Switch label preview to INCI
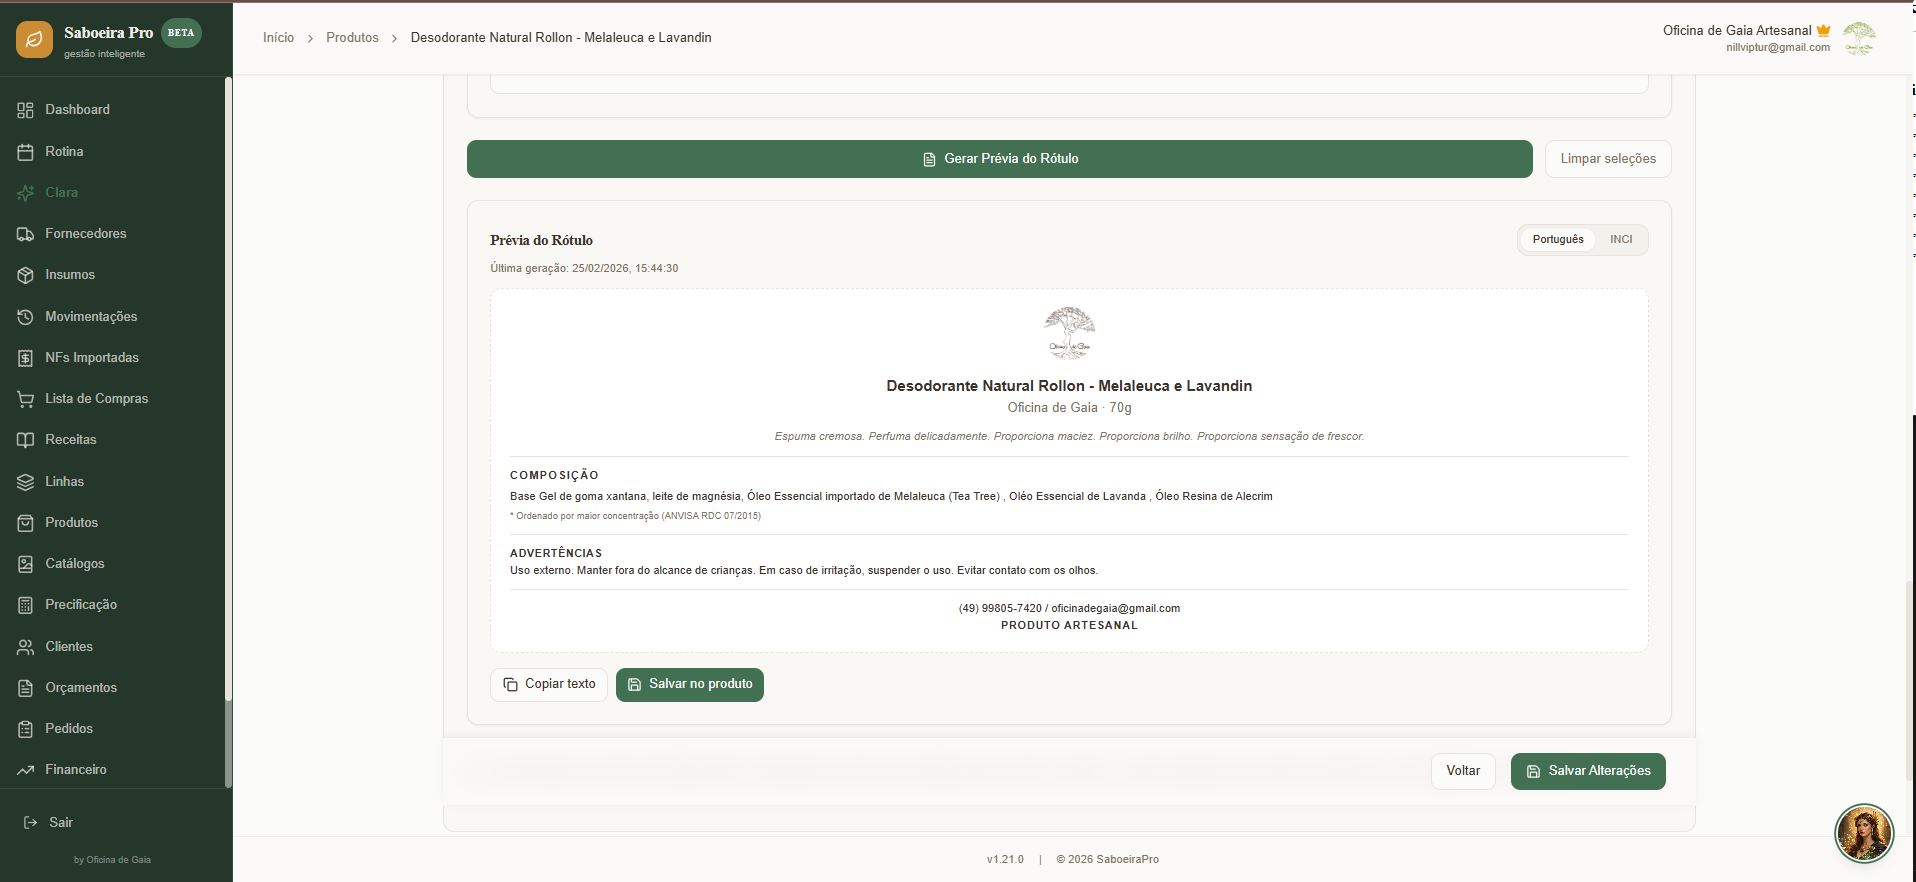The width and height of the screenshot is (1916, 882). coord(1621,240)
